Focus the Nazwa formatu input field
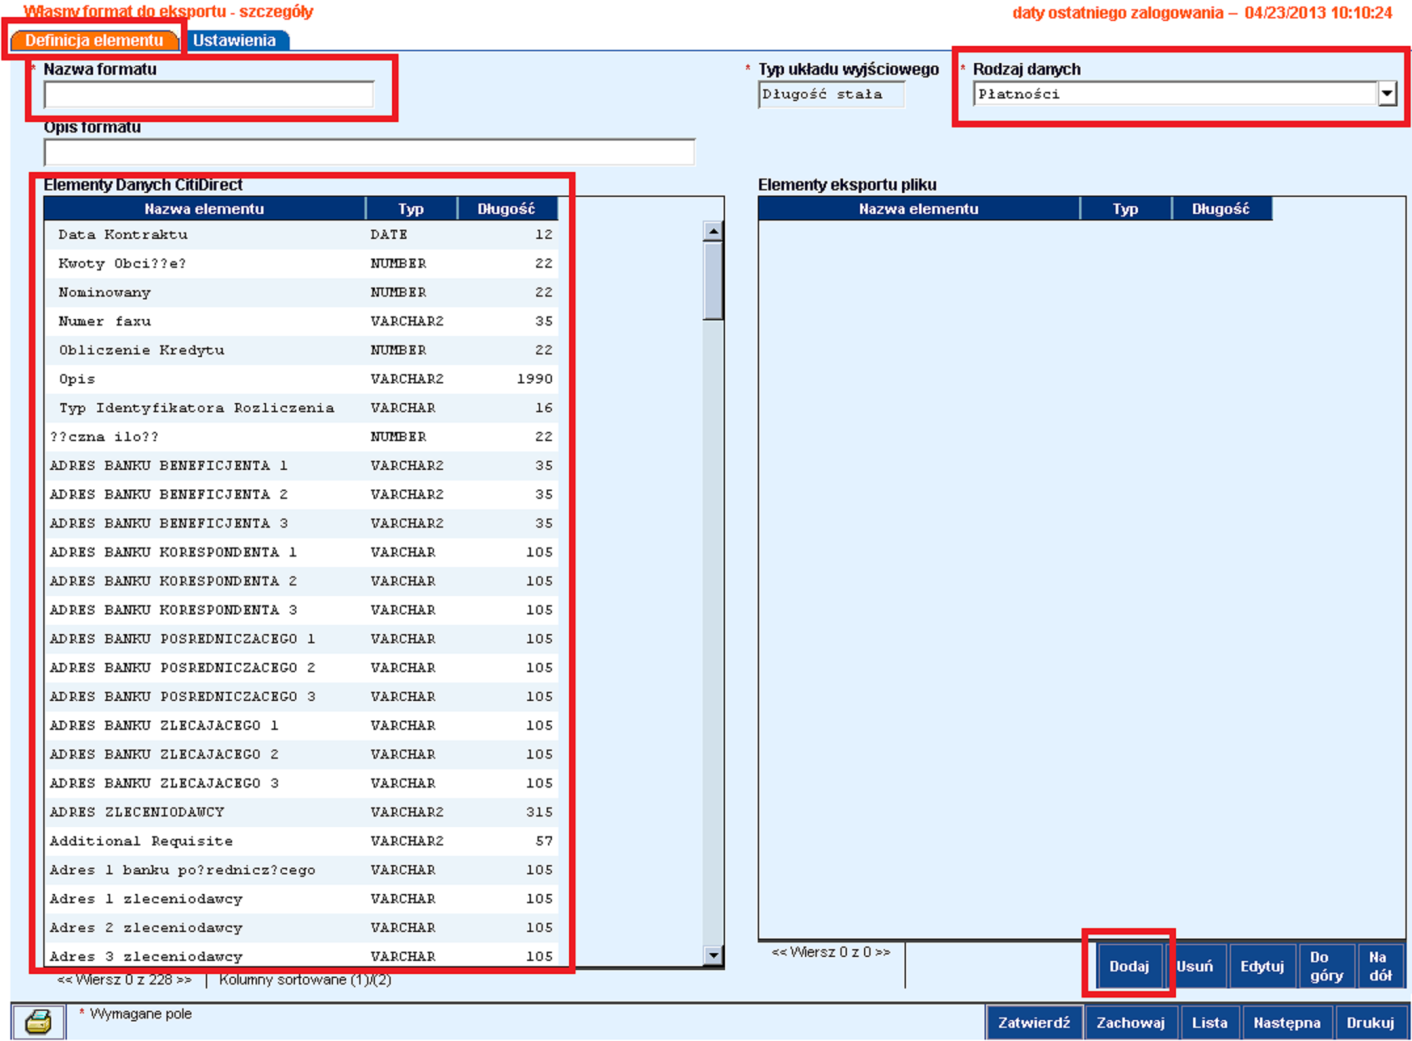 (208, 94)
